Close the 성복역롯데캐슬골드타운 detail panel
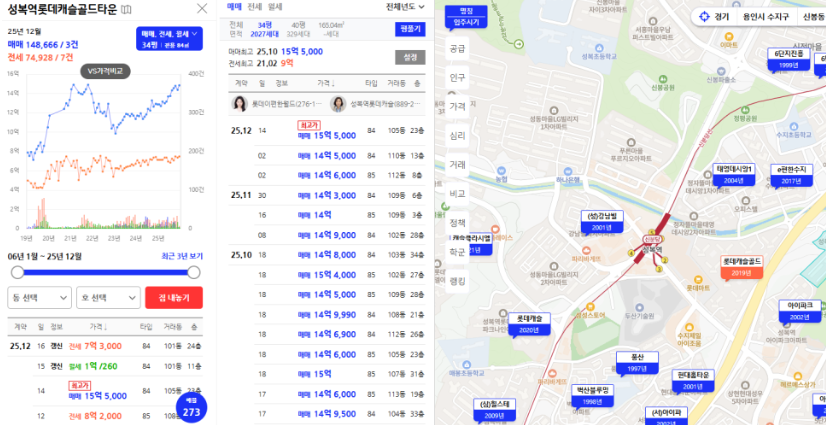This screenshot has height=425, width=826. [x=202, y=8]
